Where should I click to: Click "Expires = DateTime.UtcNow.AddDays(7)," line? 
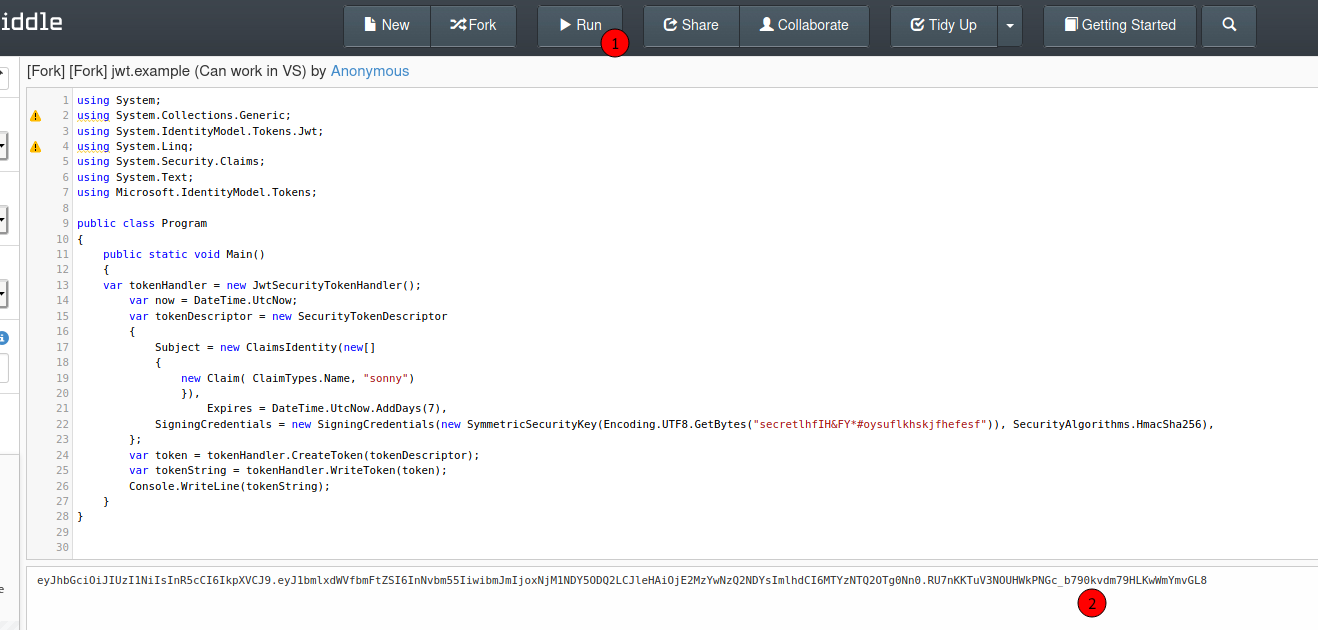[x=327, y=408]
